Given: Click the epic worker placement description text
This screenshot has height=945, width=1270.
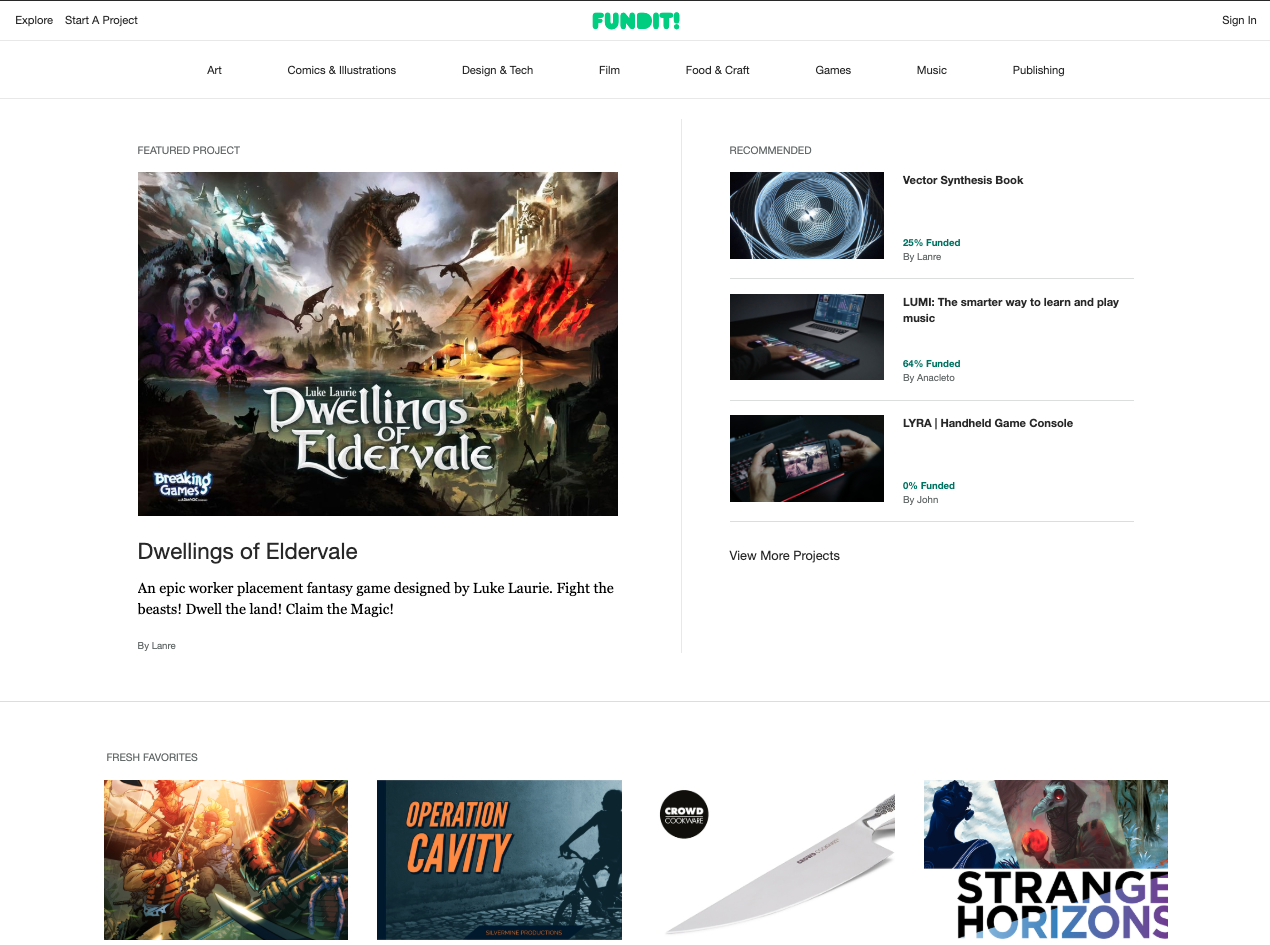Looking at the screenshot, I should pos(376,598).
